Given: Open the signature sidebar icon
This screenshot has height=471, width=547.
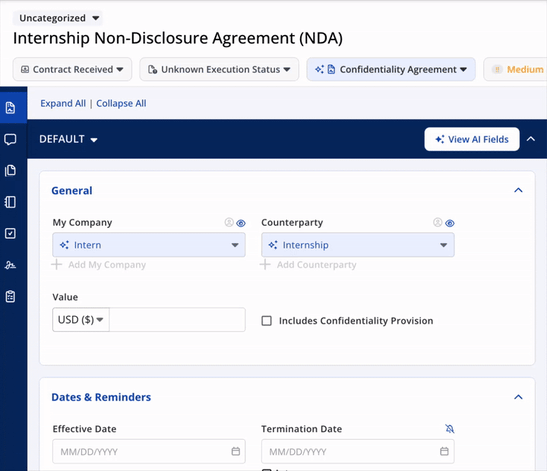Looking at the screenshot, I should click(x=10, y=265).
